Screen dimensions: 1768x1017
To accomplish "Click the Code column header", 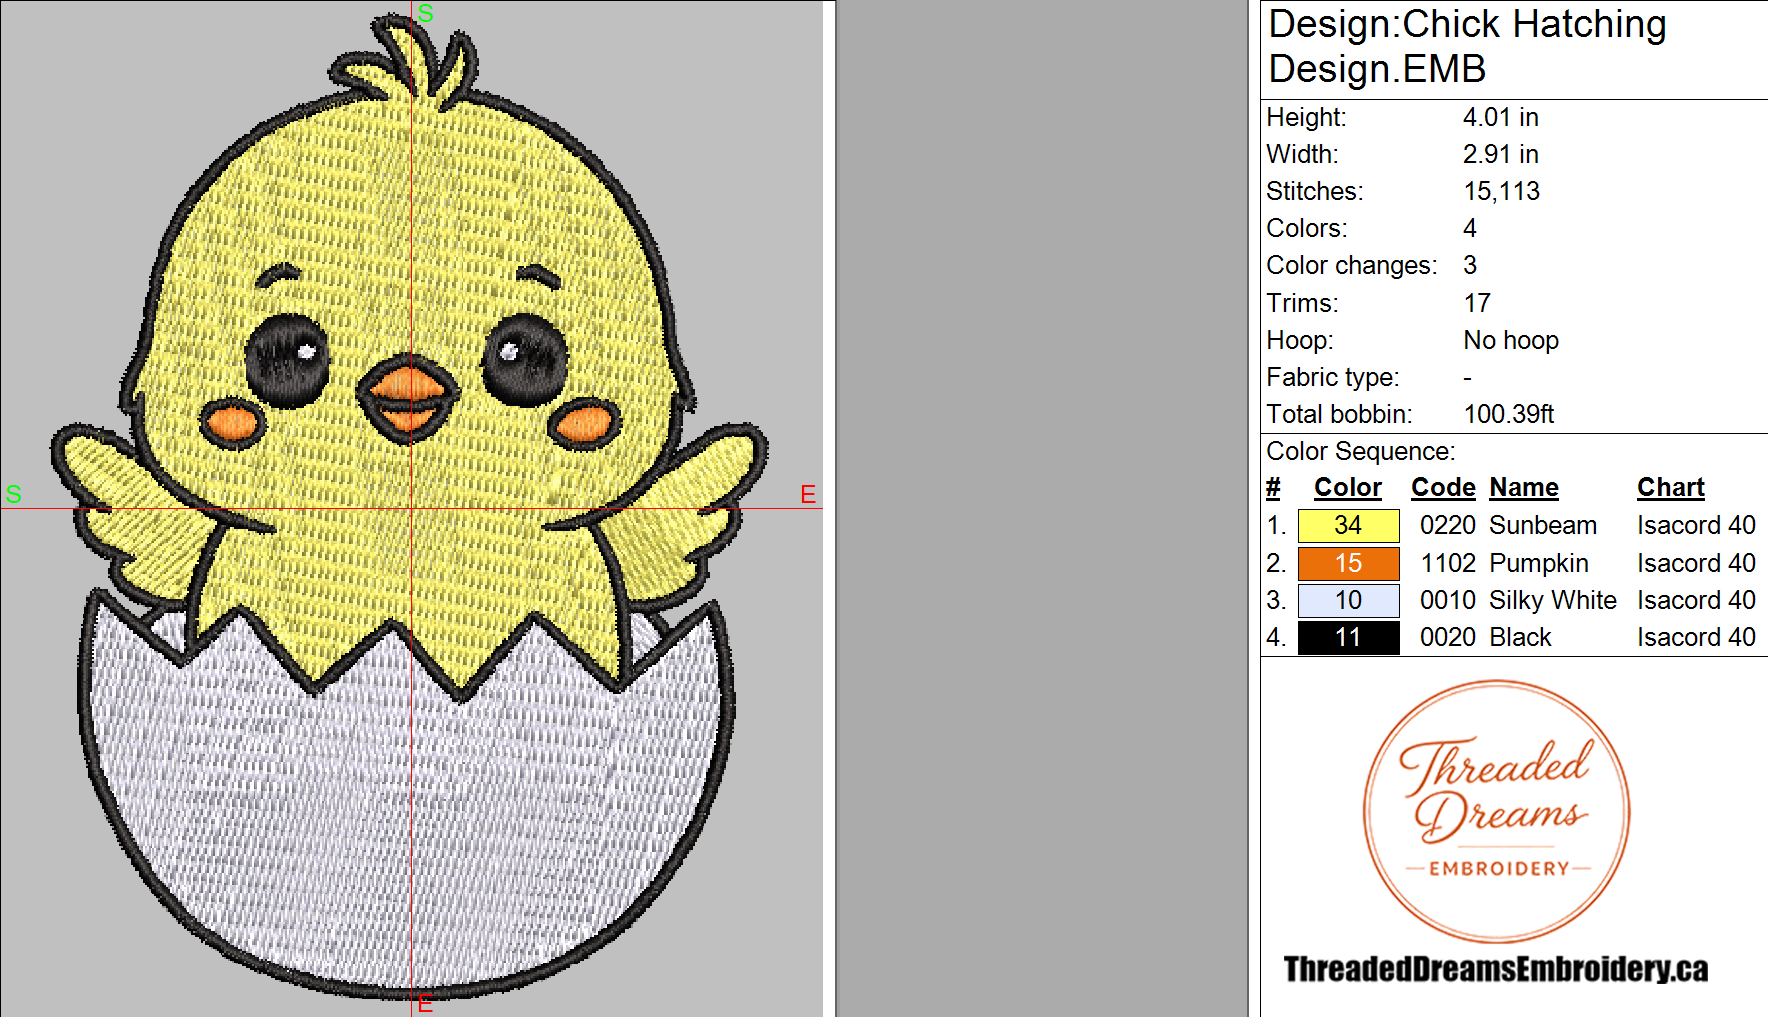I will point(1443,488).
